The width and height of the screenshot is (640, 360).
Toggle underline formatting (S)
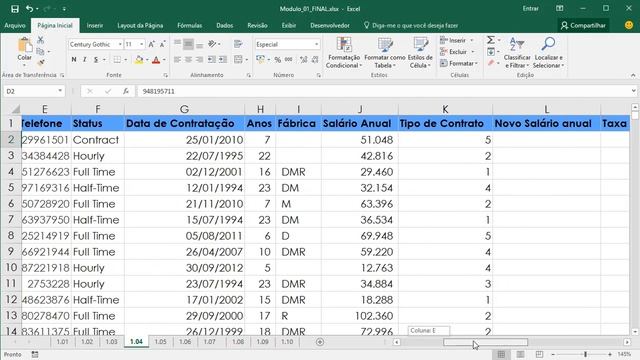tap(96, 60)
